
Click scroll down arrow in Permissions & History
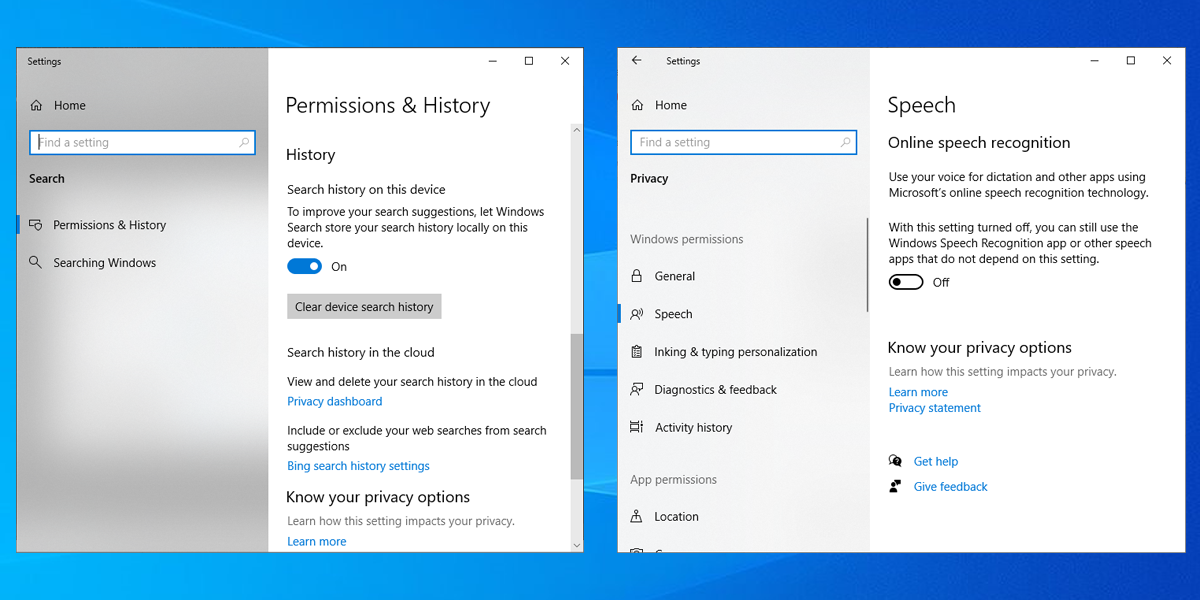click(x=576, y=545)
